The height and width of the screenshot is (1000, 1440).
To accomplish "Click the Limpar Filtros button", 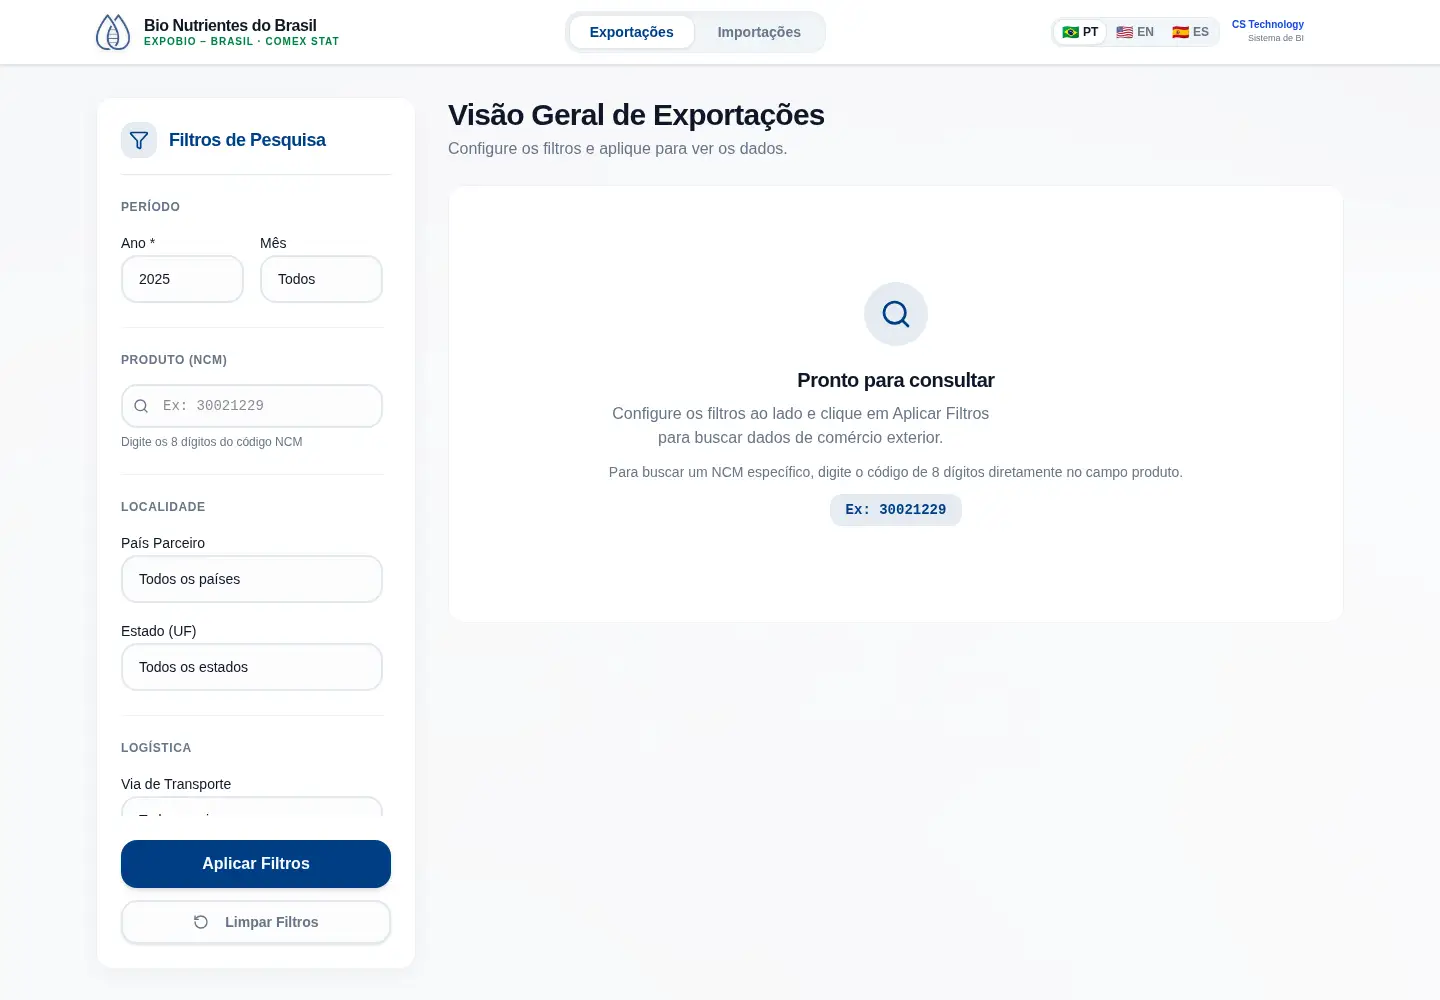I will [x=256, y=922].
